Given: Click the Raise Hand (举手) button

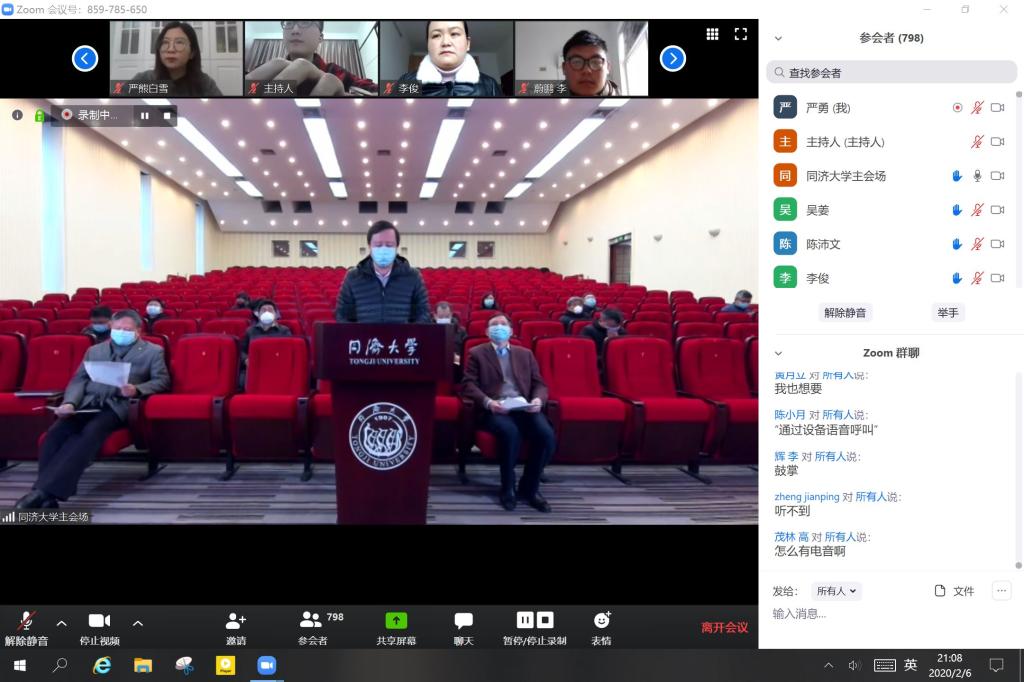Looking at the screenshot, I should [947, 312].
